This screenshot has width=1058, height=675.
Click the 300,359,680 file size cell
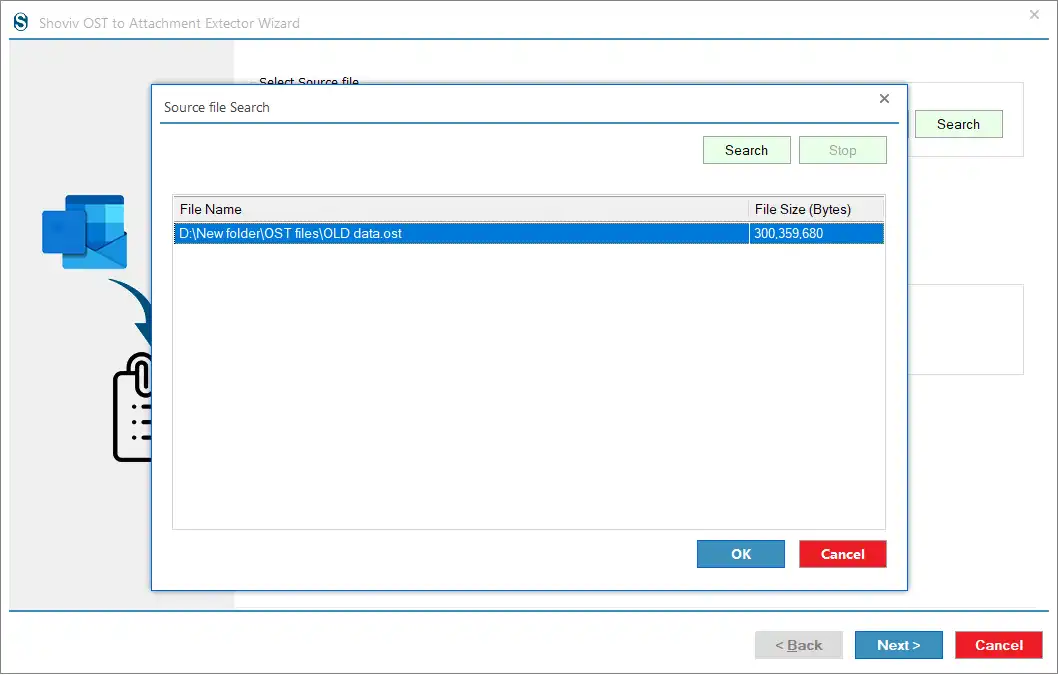[x=816, y=233]
